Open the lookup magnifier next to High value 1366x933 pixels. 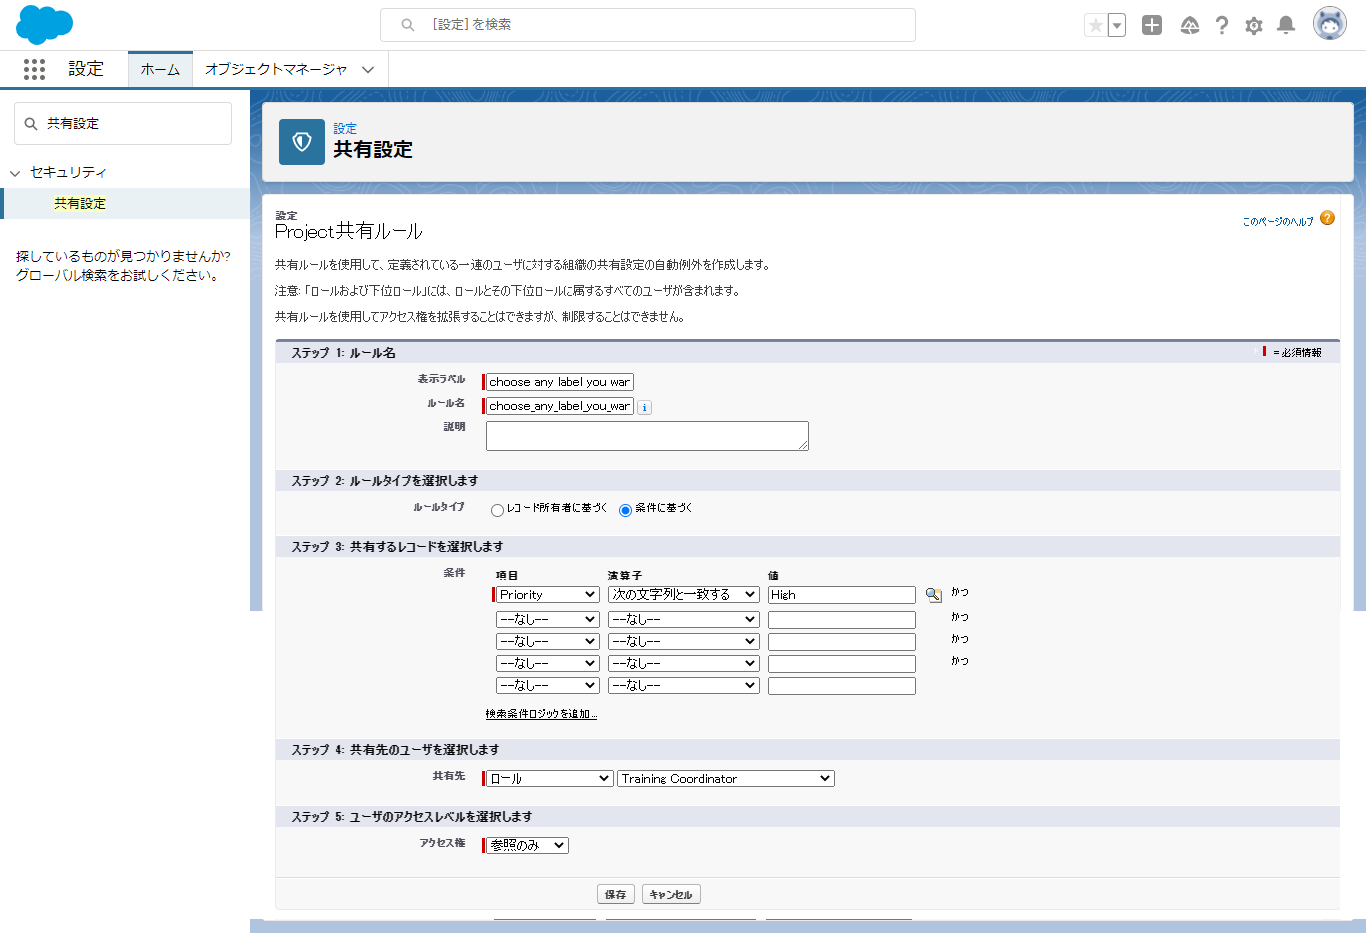point(933,595)
